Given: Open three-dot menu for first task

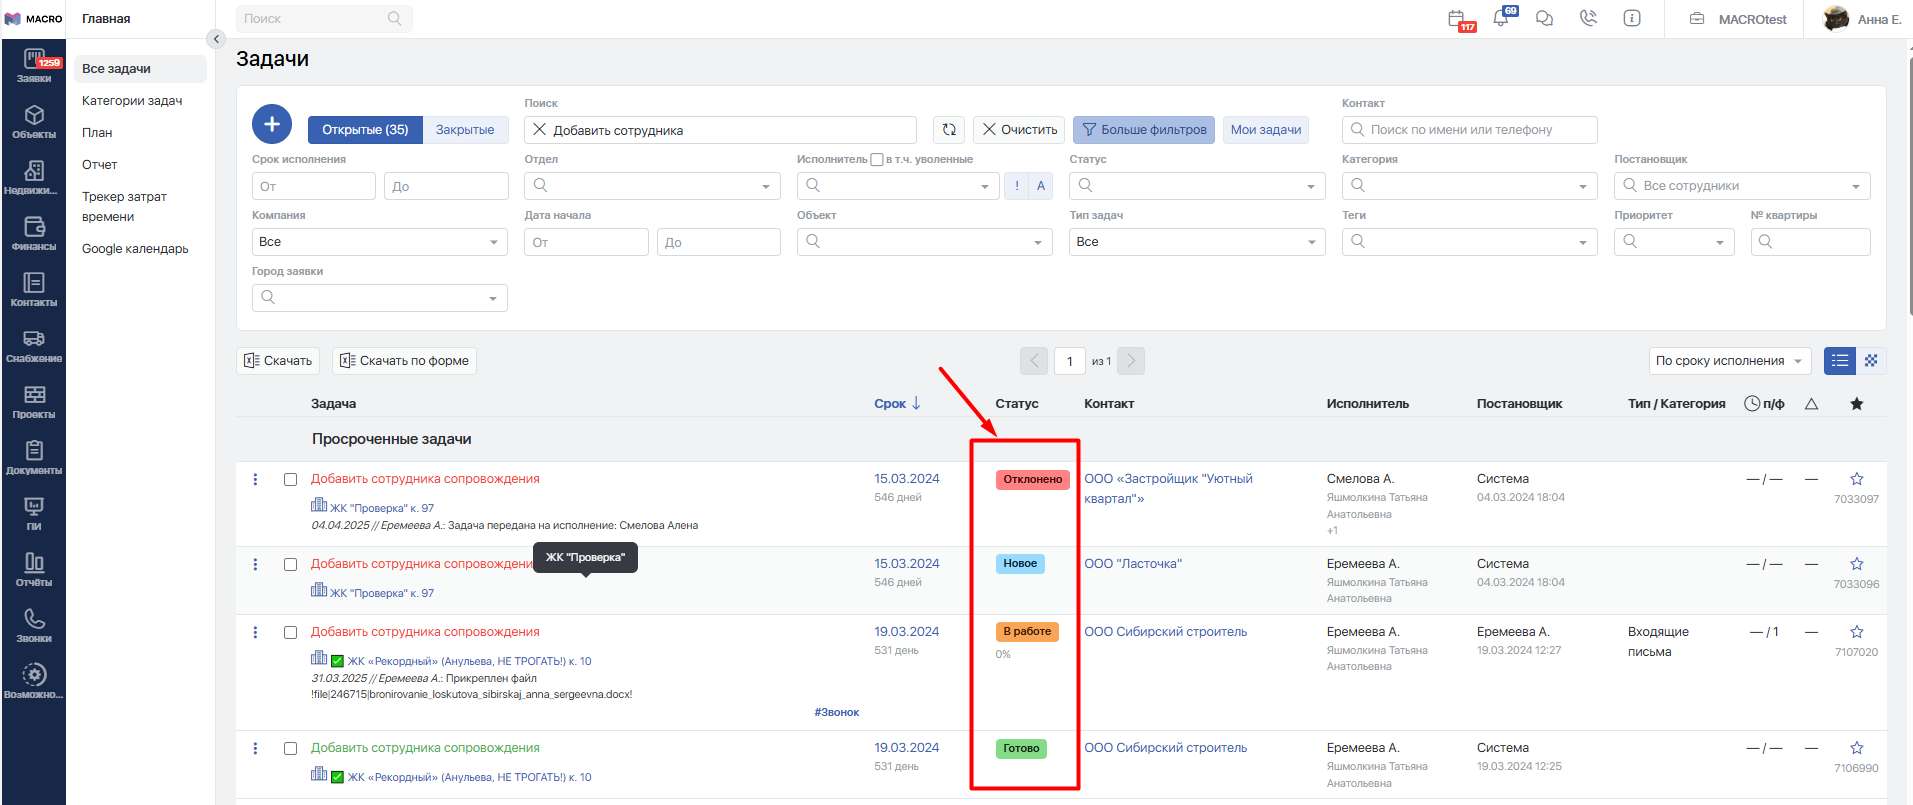Looking at the screenshot, I should [x=256, y=480].
